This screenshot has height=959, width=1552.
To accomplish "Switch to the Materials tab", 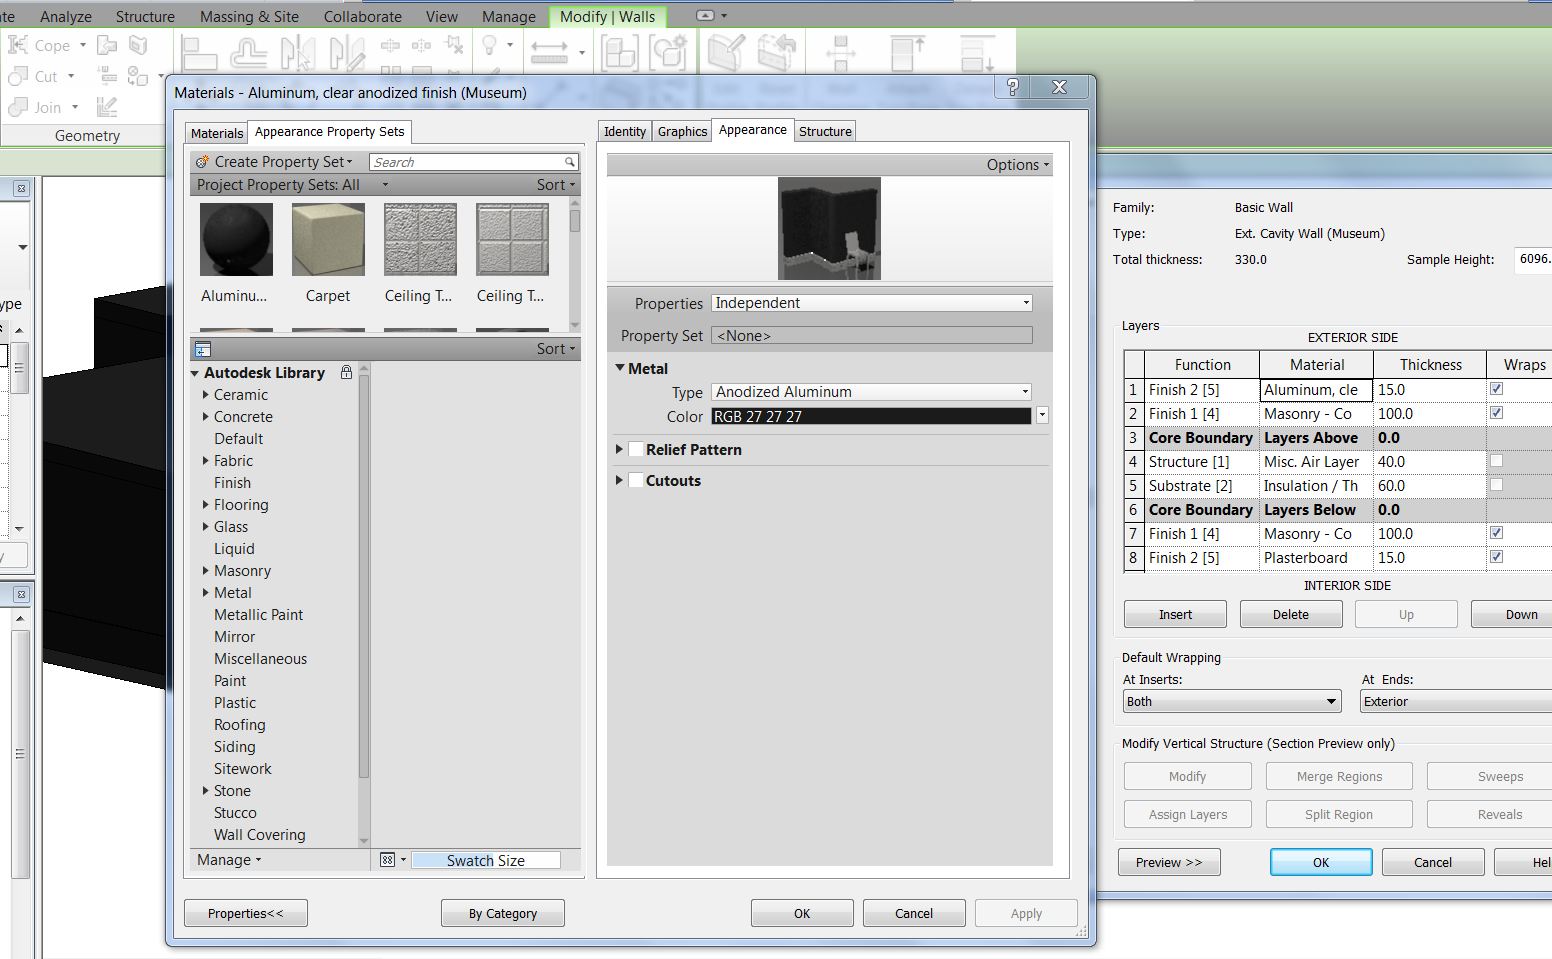I will [217, 133].
